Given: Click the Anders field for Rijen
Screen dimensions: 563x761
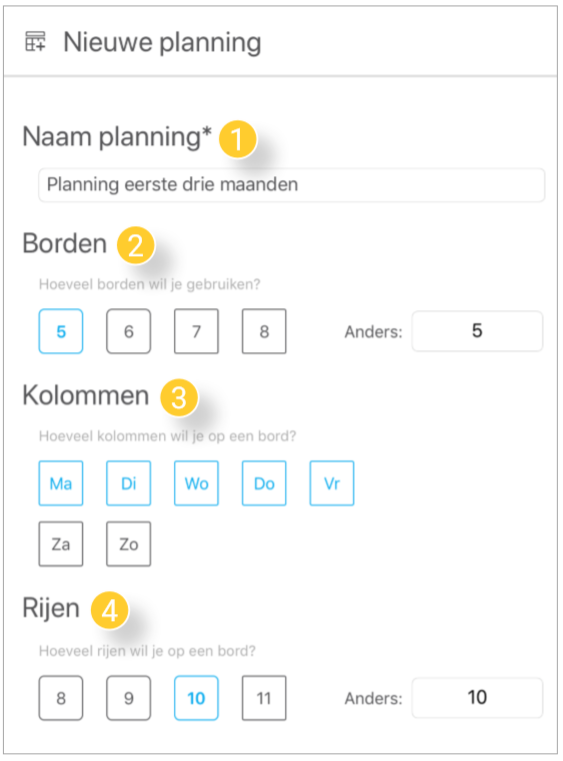Looking at the screenshot, I should 477,697.
